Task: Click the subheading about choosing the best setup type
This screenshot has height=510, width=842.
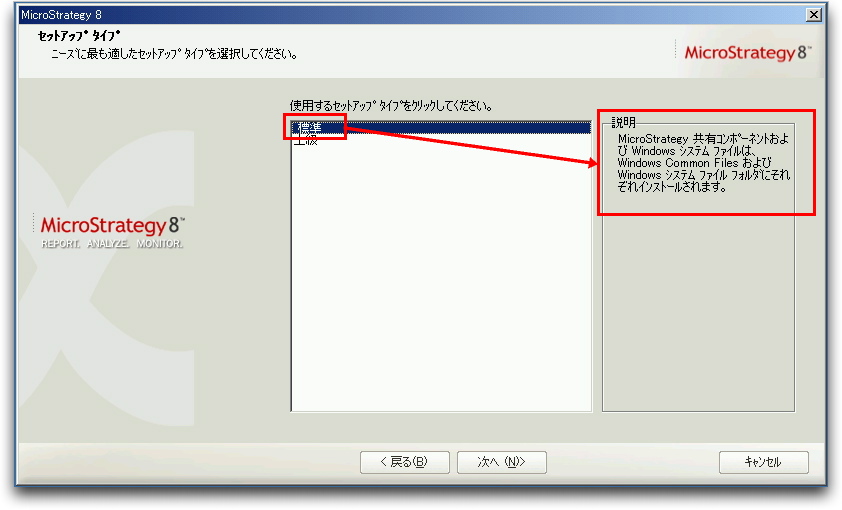Action: pyautogui.click(x=174, y=54)
